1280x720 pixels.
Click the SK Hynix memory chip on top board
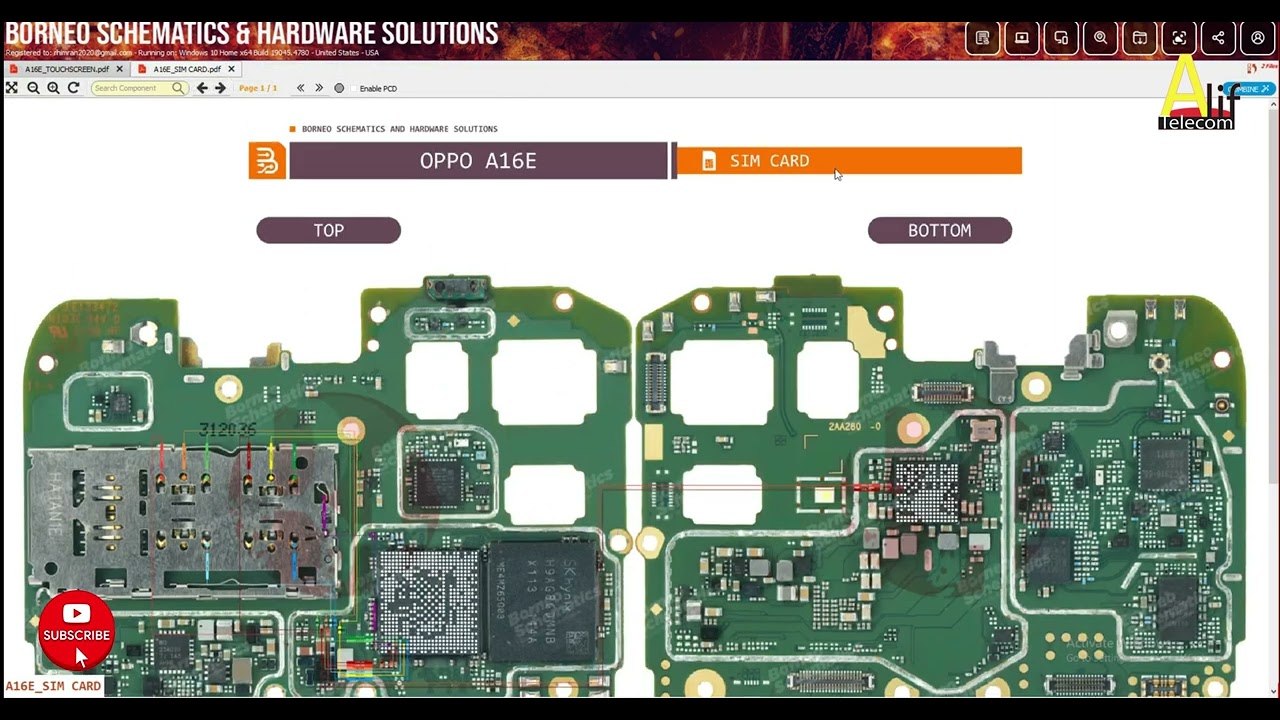(x=543, y=601)
